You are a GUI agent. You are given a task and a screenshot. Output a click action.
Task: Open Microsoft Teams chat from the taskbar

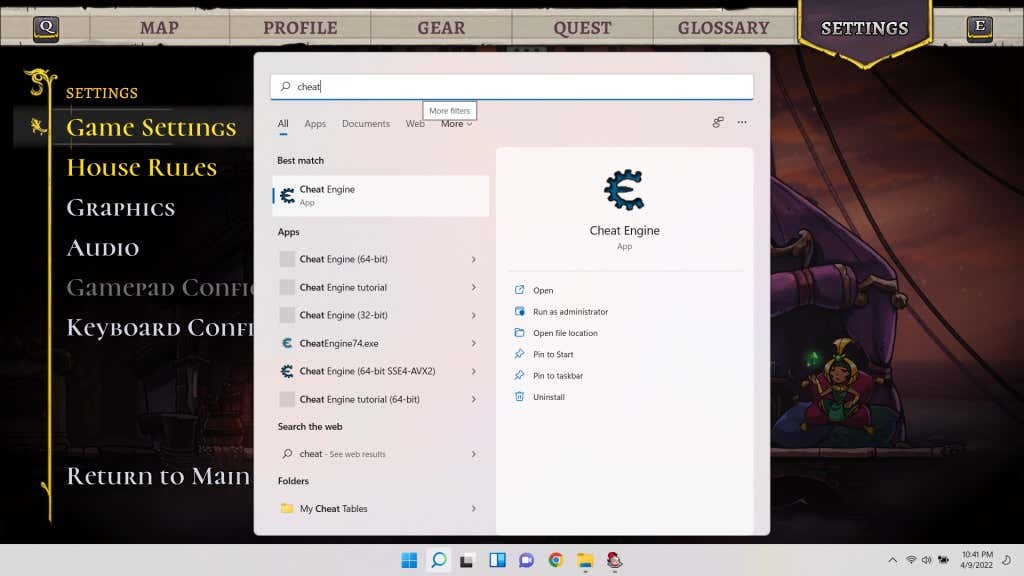524,561
